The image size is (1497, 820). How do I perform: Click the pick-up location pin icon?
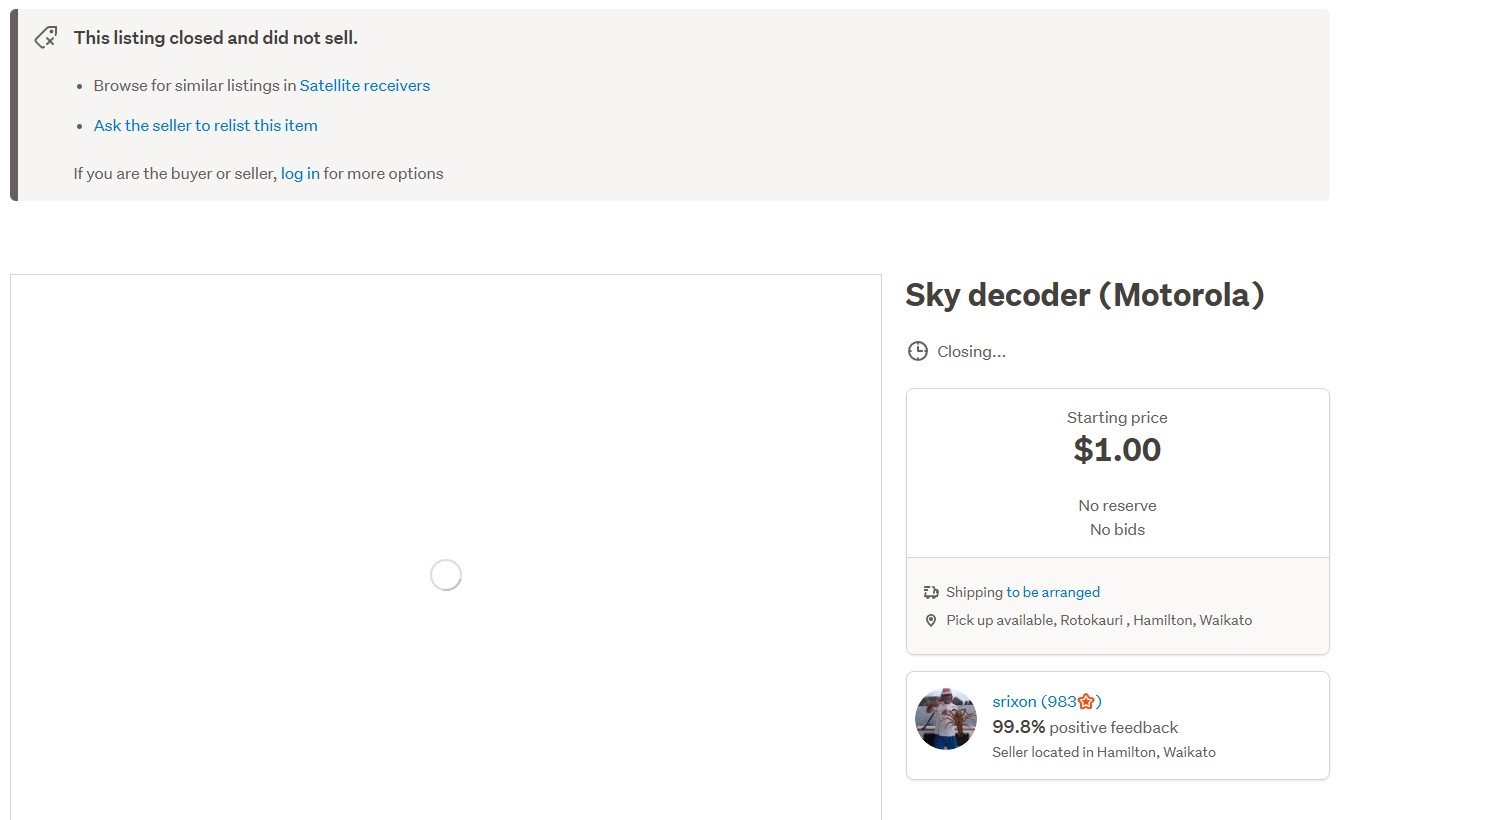point(931,620)
